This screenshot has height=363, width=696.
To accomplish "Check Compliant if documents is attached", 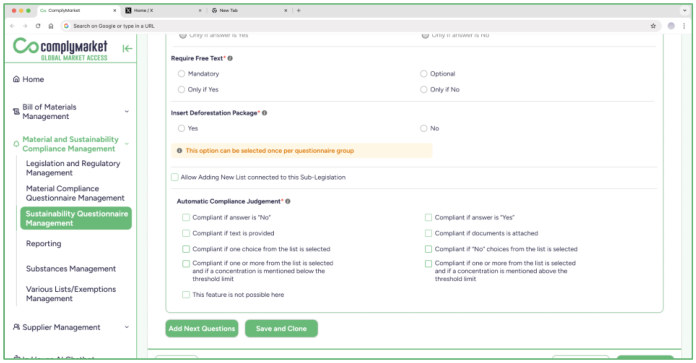I will tap(428, 233).
